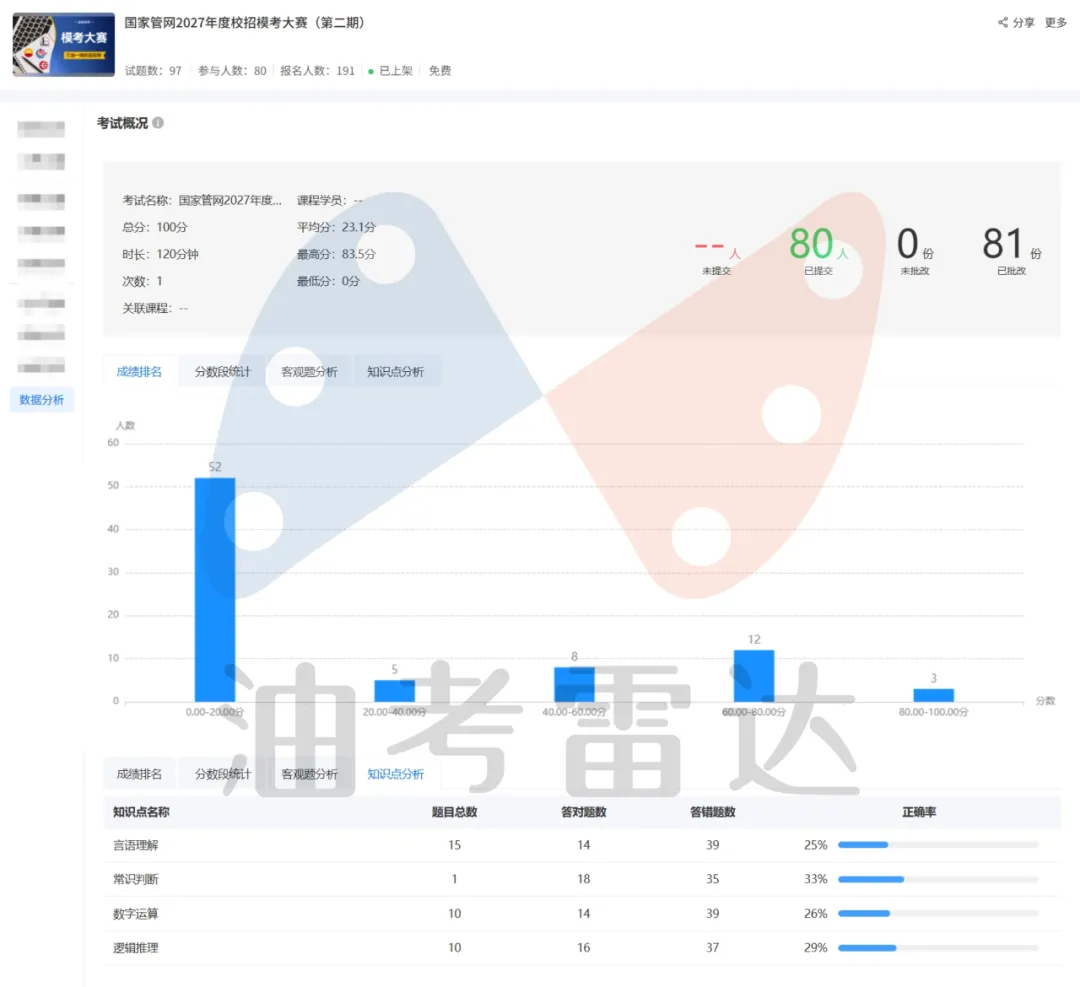The width and height of the screenshot is (1080, 987).
Task: Click the 已上架 status indicator
Action: [x=391, y=70]
